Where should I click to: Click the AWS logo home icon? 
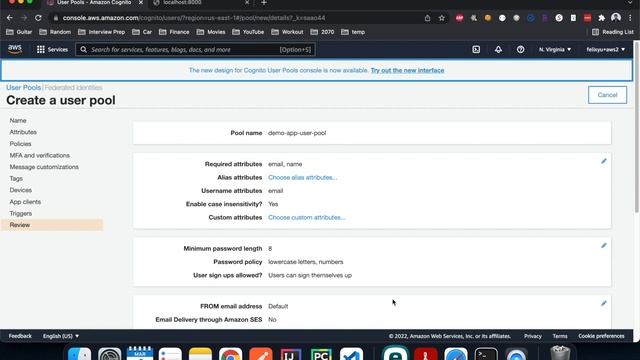(15, 49)
